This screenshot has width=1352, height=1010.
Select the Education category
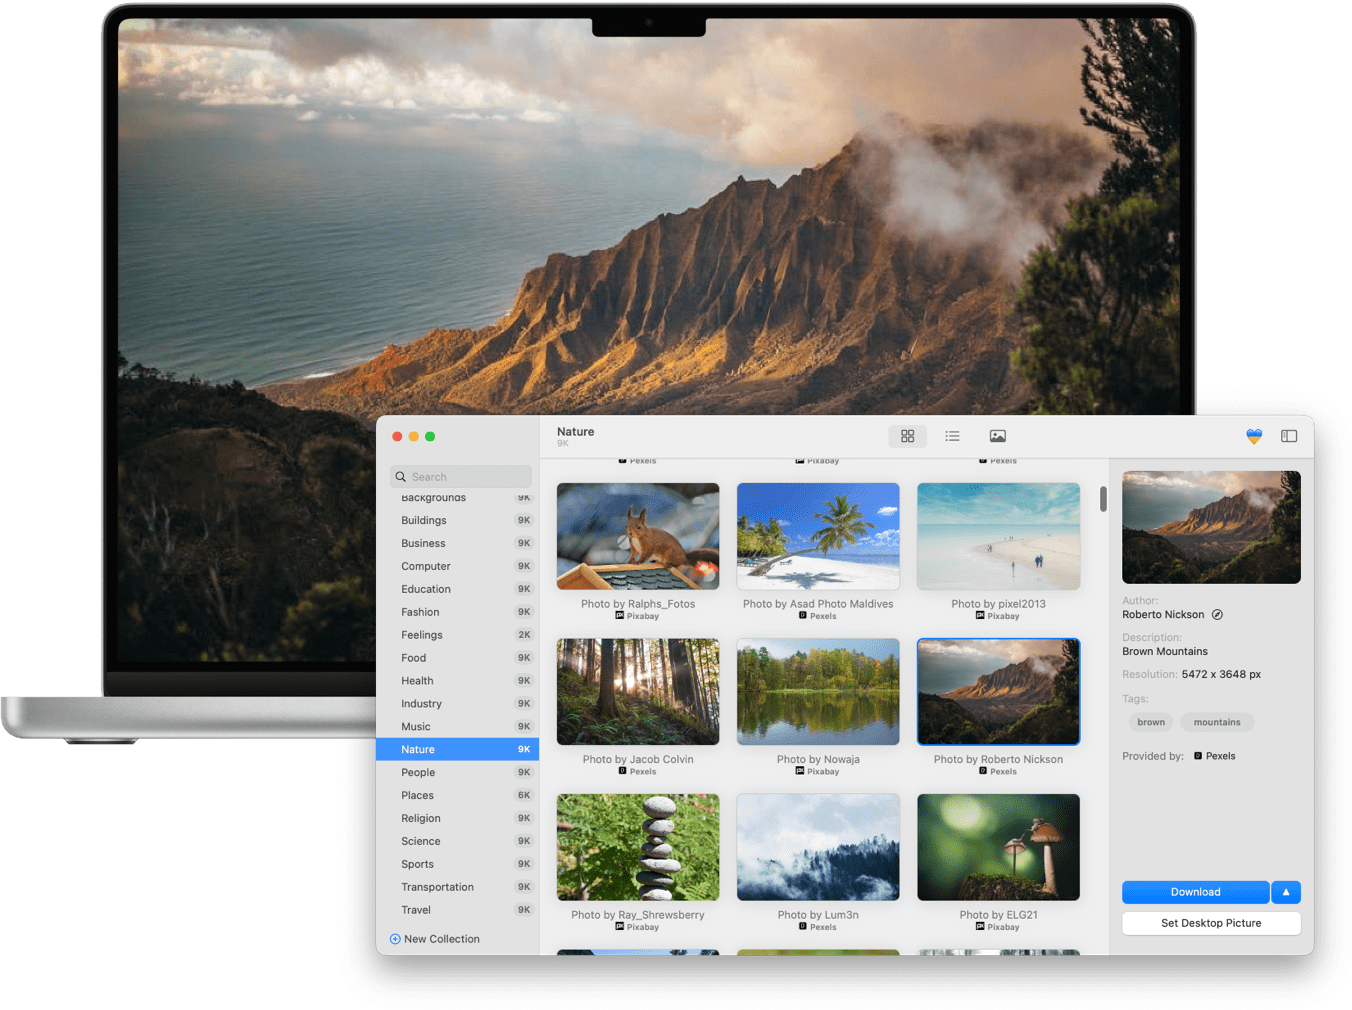click(x=457, y=589)
